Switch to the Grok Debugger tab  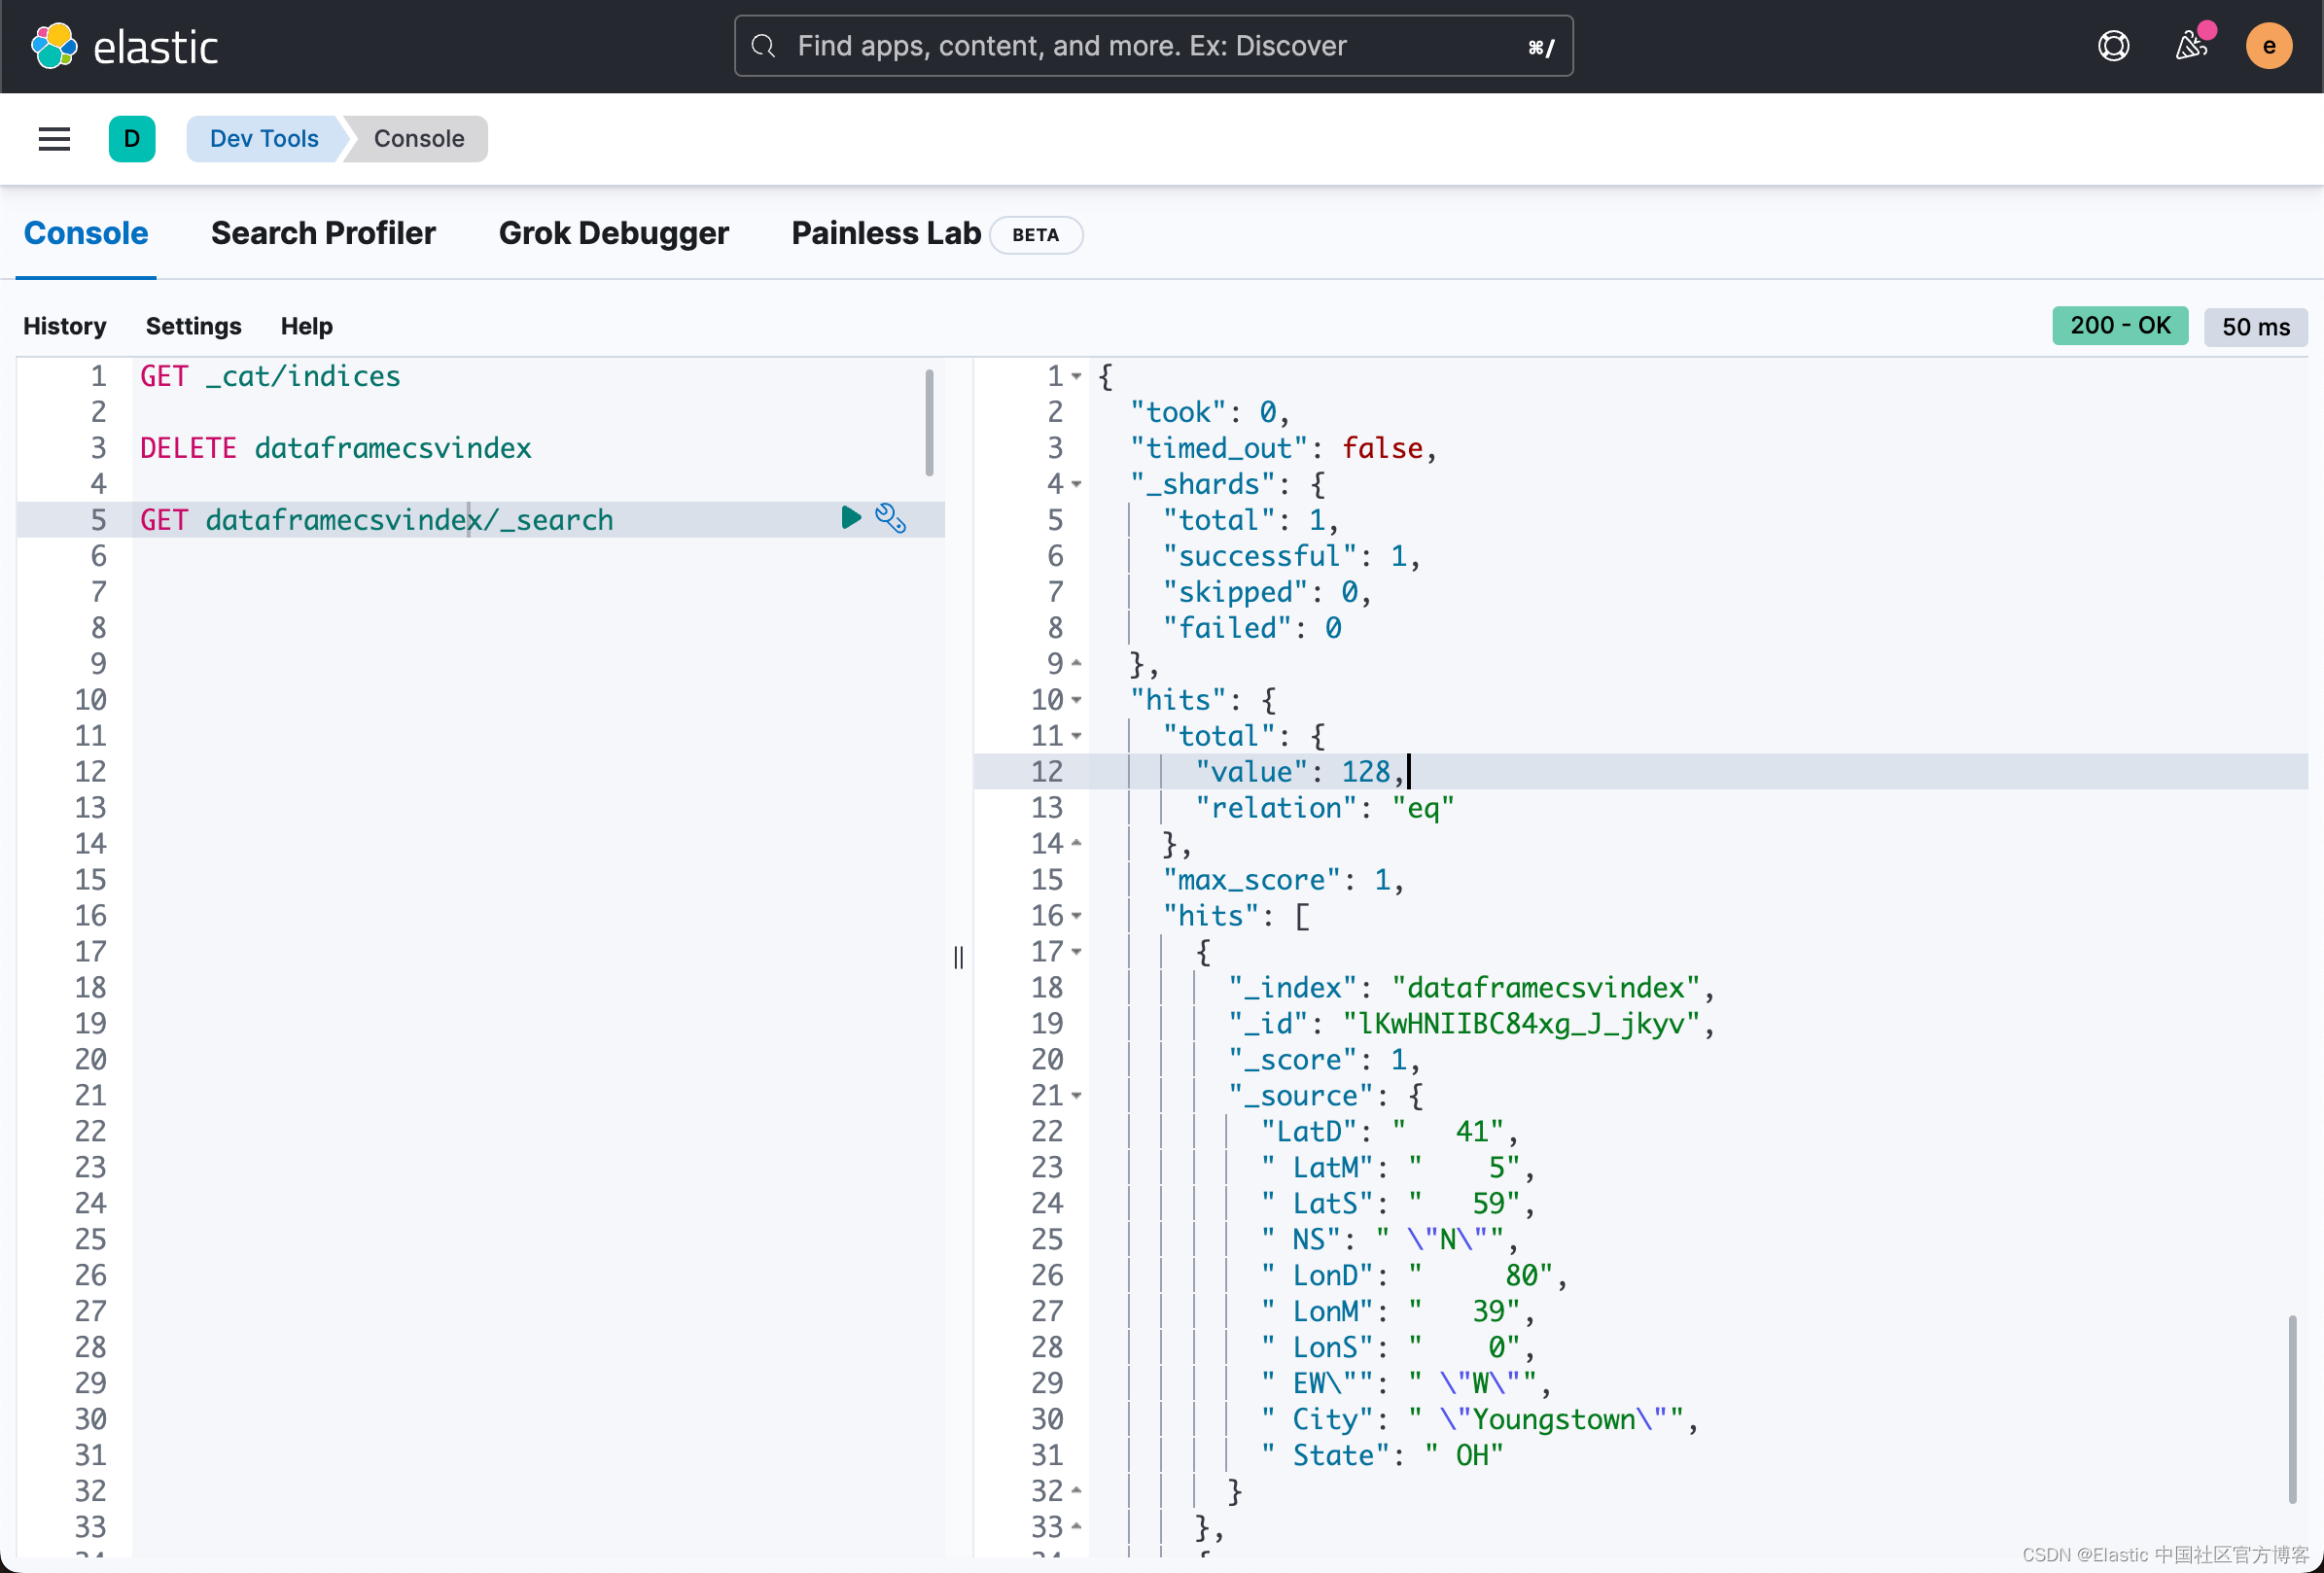(x=613, y=233)
